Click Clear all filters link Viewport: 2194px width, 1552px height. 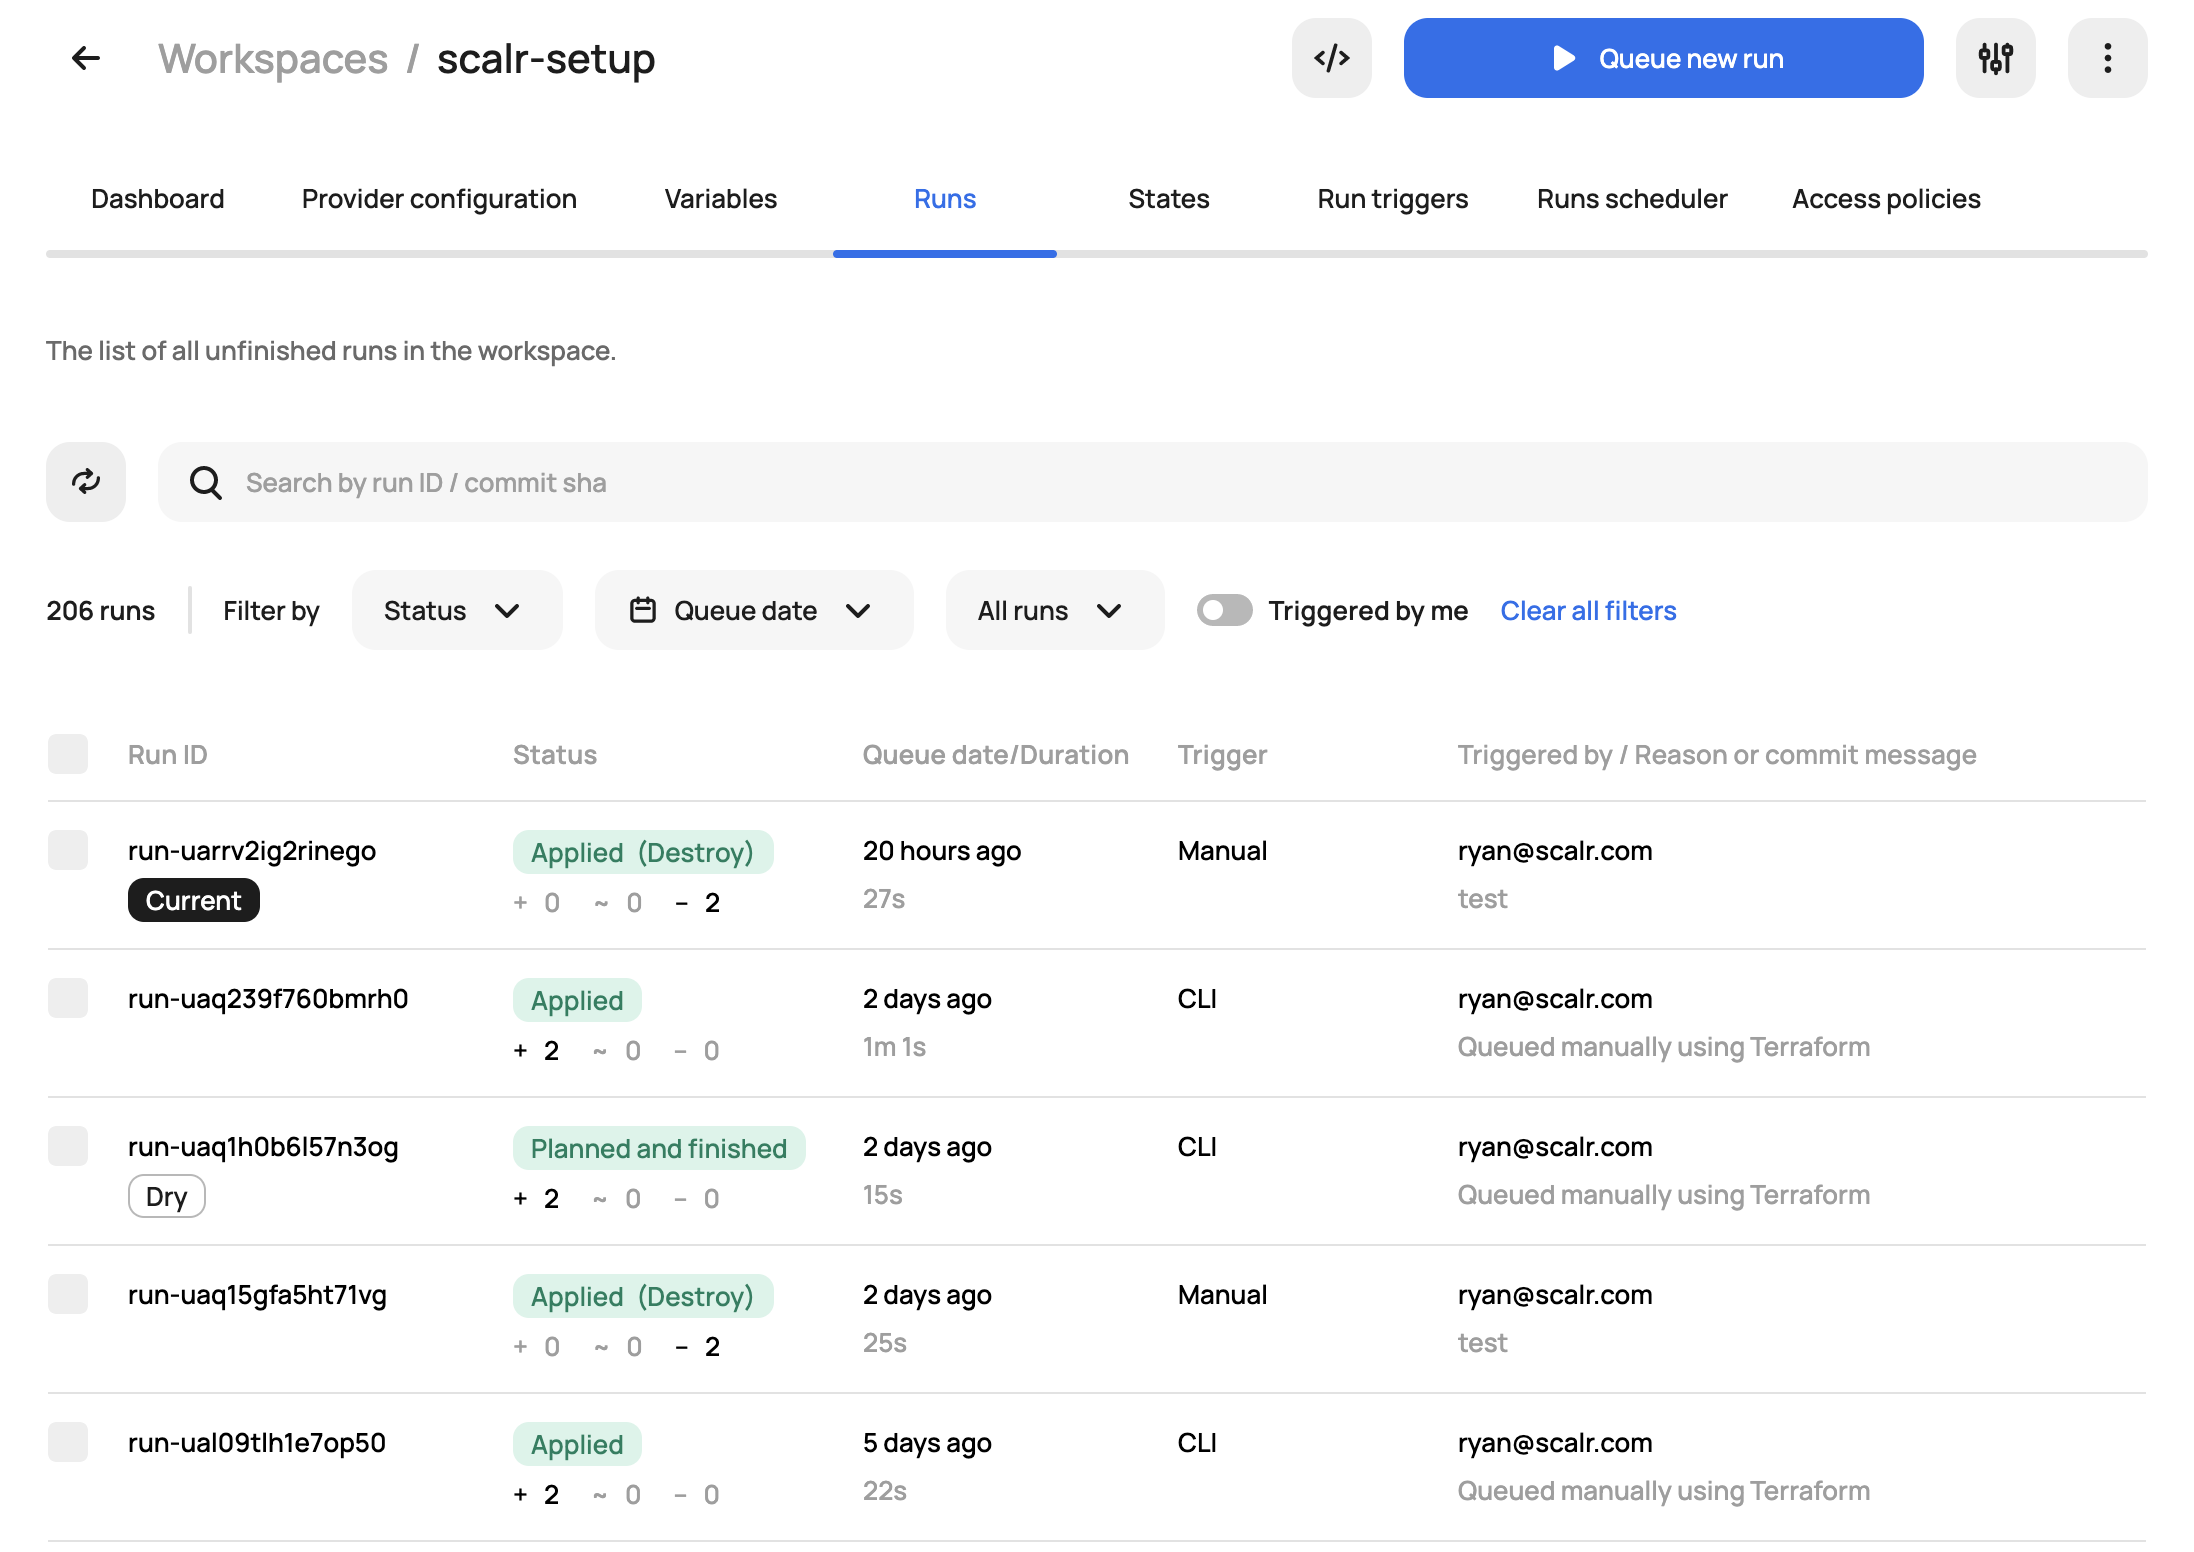coord(1588,610)
